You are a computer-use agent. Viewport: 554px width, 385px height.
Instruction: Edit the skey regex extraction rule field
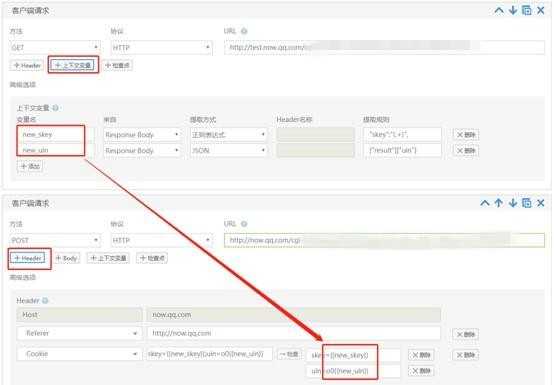tap(402, 135)
